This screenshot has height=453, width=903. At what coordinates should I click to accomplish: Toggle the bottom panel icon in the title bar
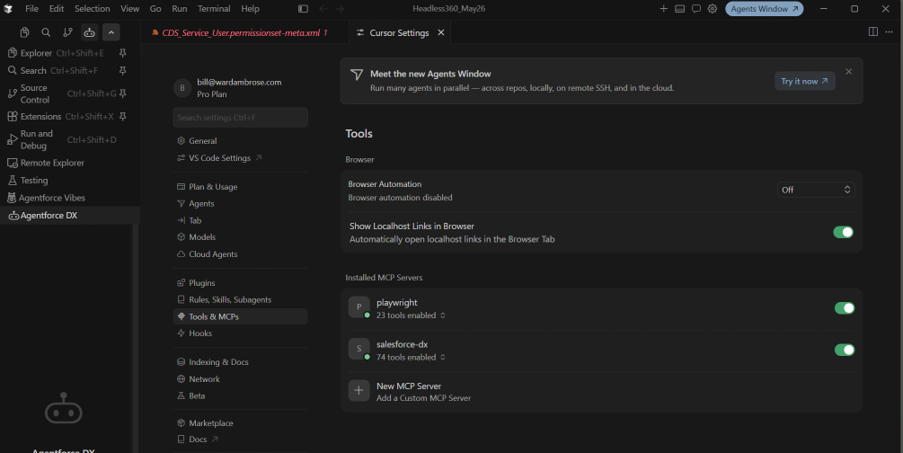click(x=680, y=9)
